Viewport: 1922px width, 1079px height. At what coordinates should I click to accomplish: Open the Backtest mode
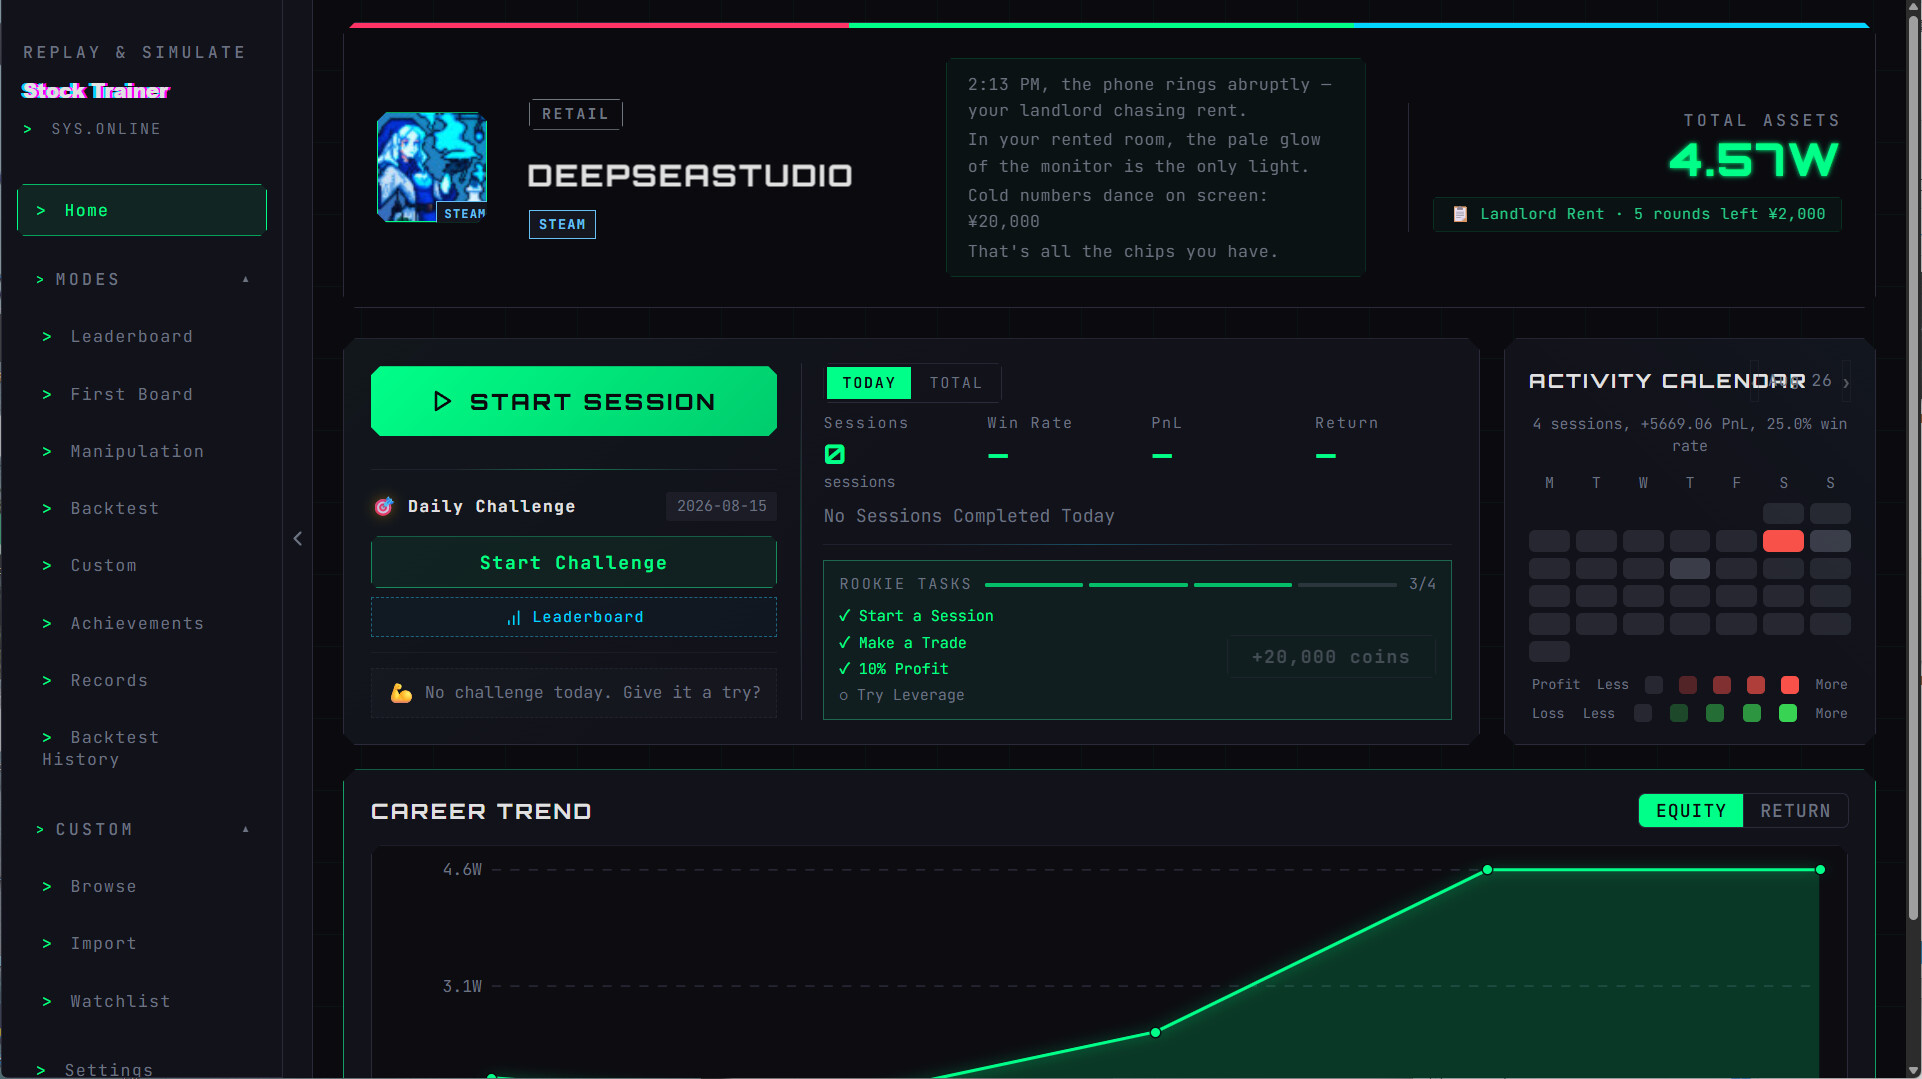[115, 509]
